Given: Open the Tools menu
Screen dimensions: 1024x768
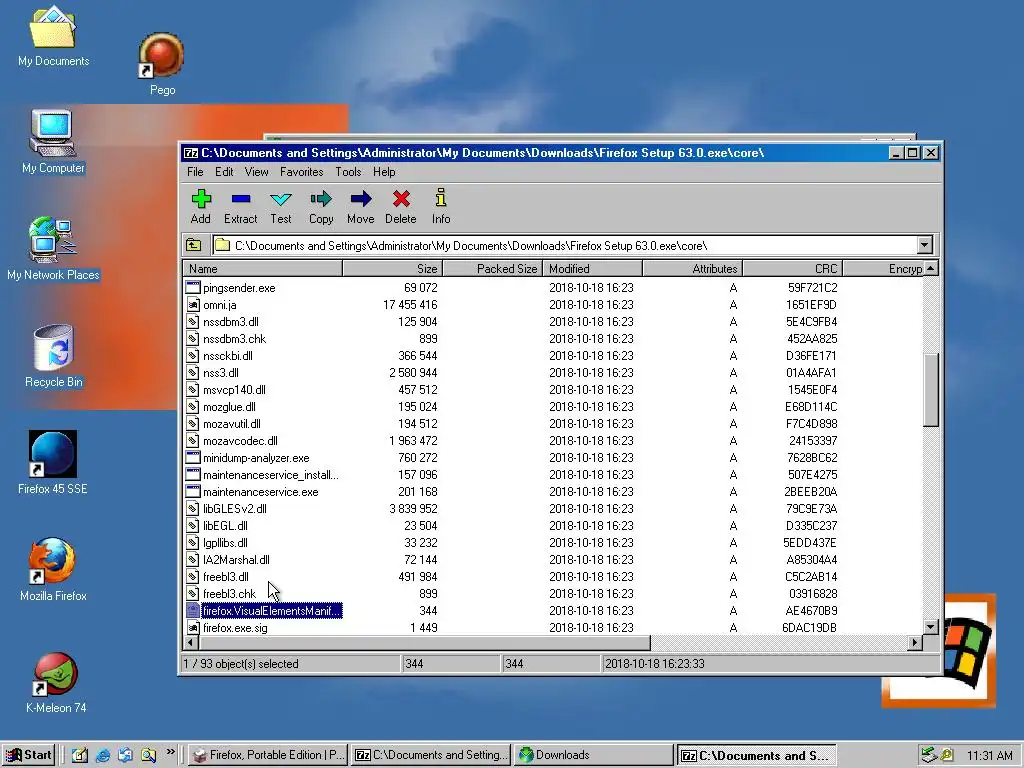Looking at the screenshot, I should [348, 172].
